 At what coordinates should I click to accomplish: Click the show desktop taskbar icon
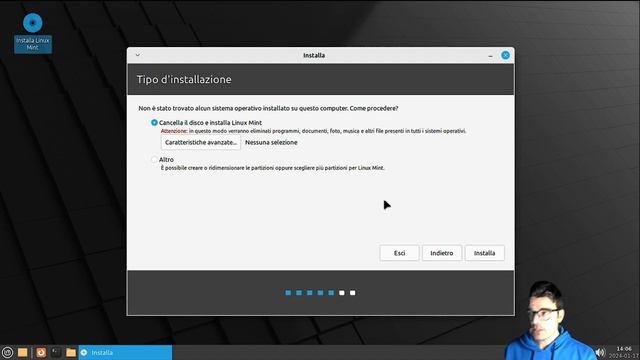[22, 353]
